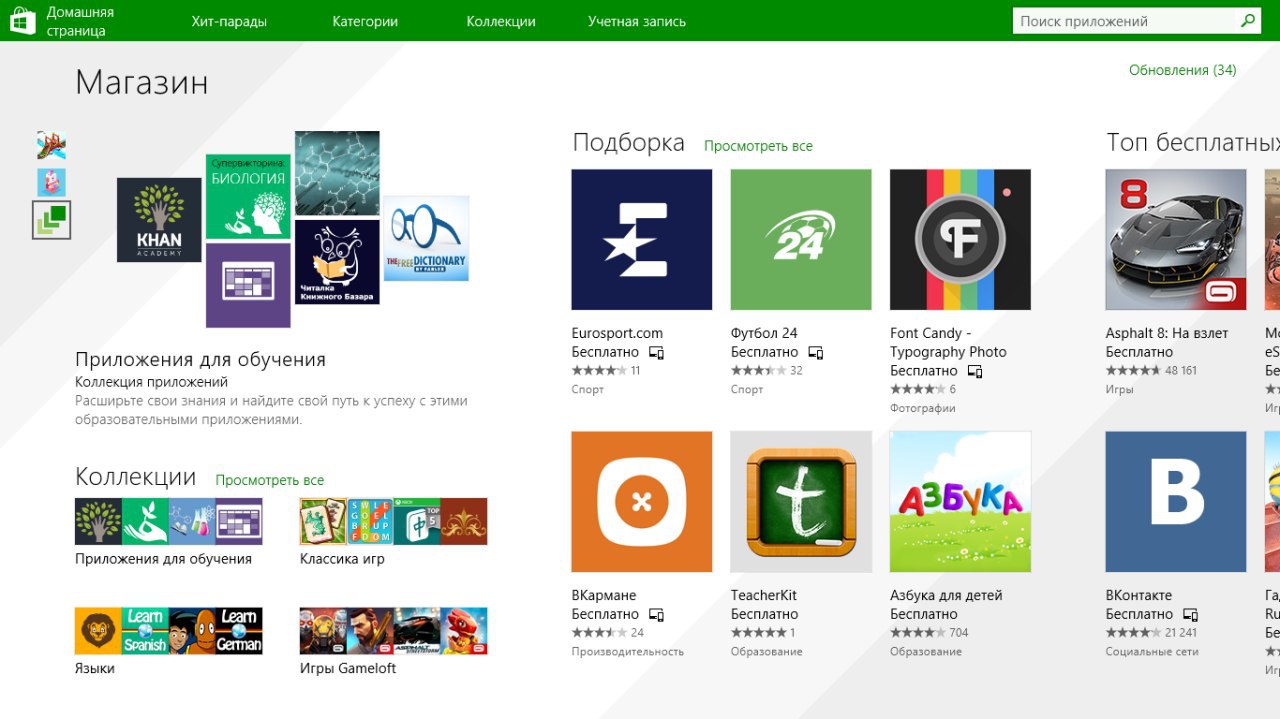
Task: Click Просмотреть все next to Подборка
Action: click(758, 146)
